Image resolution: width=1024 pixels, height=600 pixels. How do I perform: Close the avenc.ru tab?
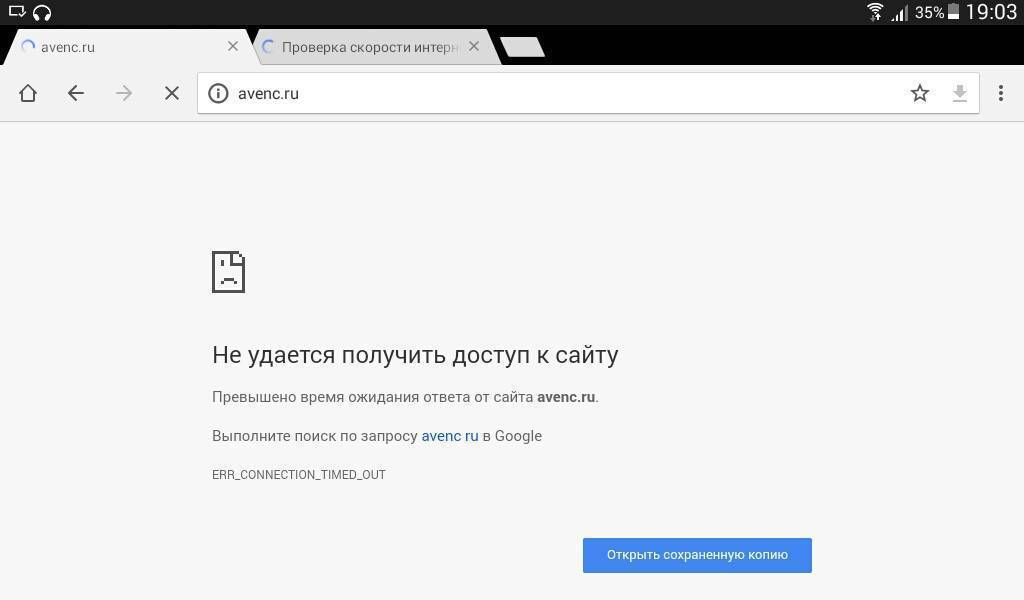click(x=232, y=46)
